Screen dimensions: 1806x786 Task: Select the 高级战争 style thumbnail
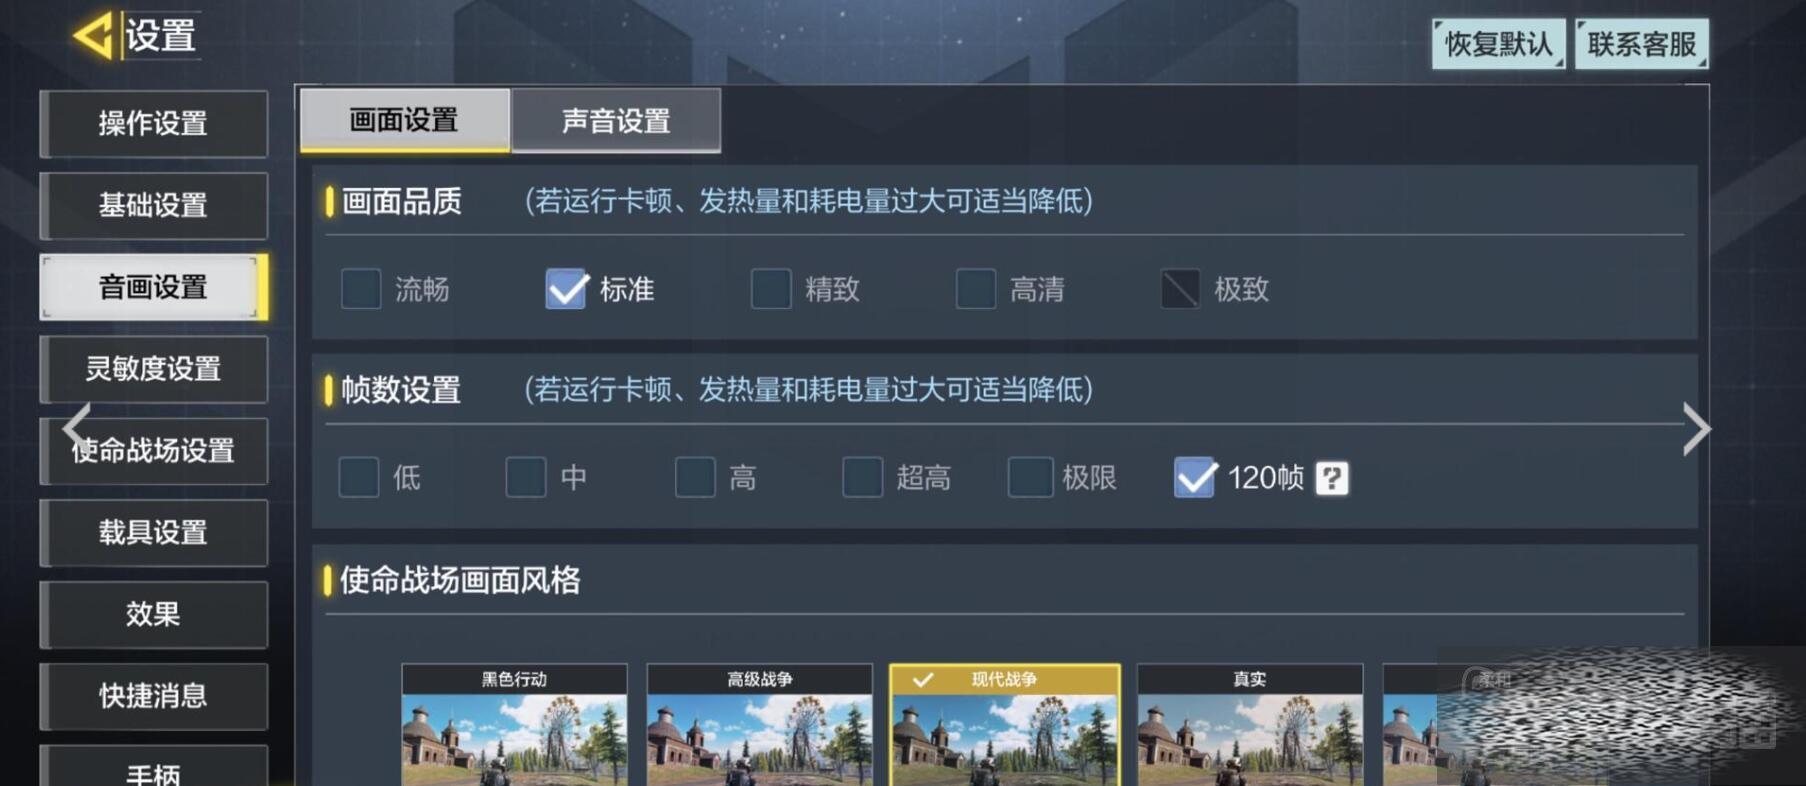point(759,725)
